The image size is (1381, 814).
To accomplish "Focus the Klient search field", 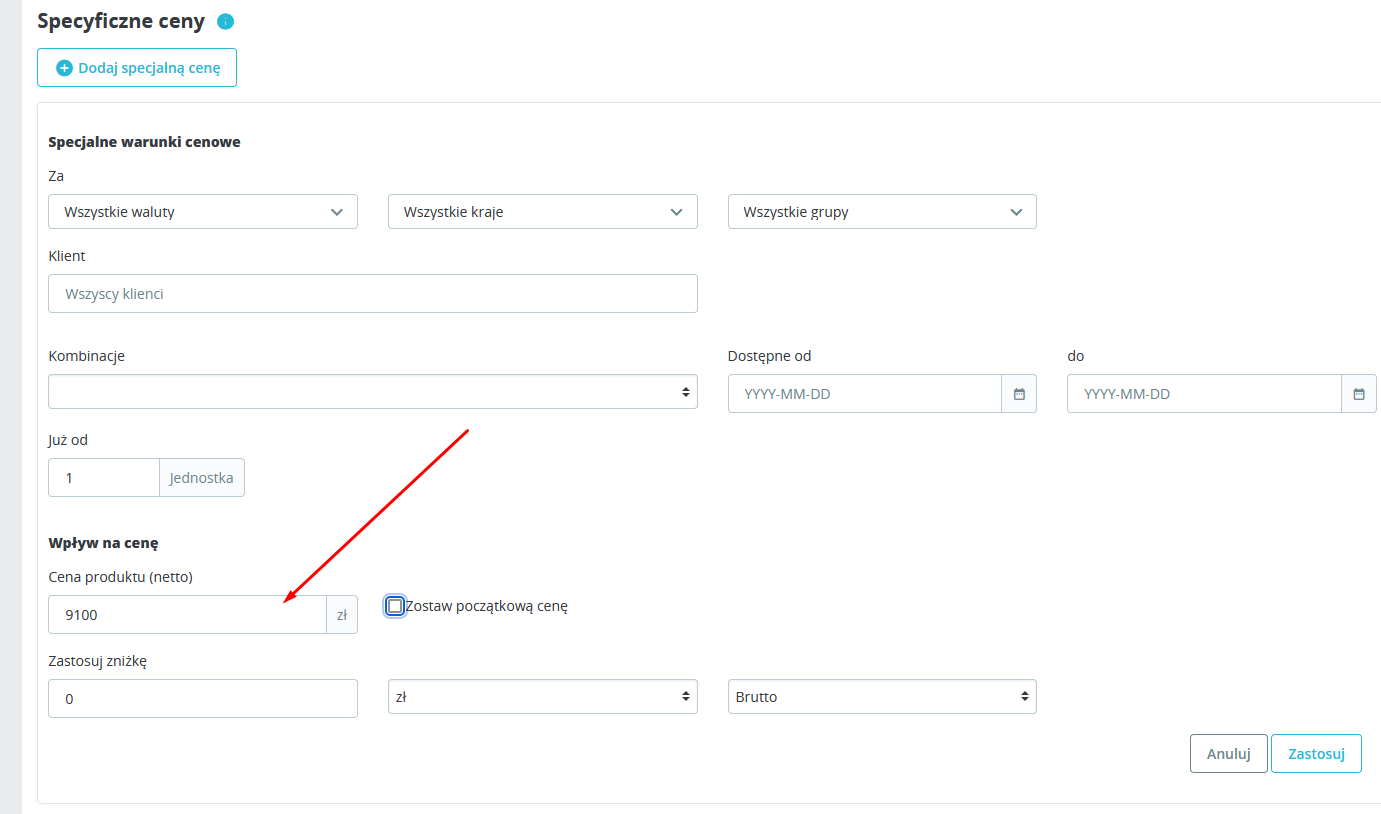I will pos(373,294).
